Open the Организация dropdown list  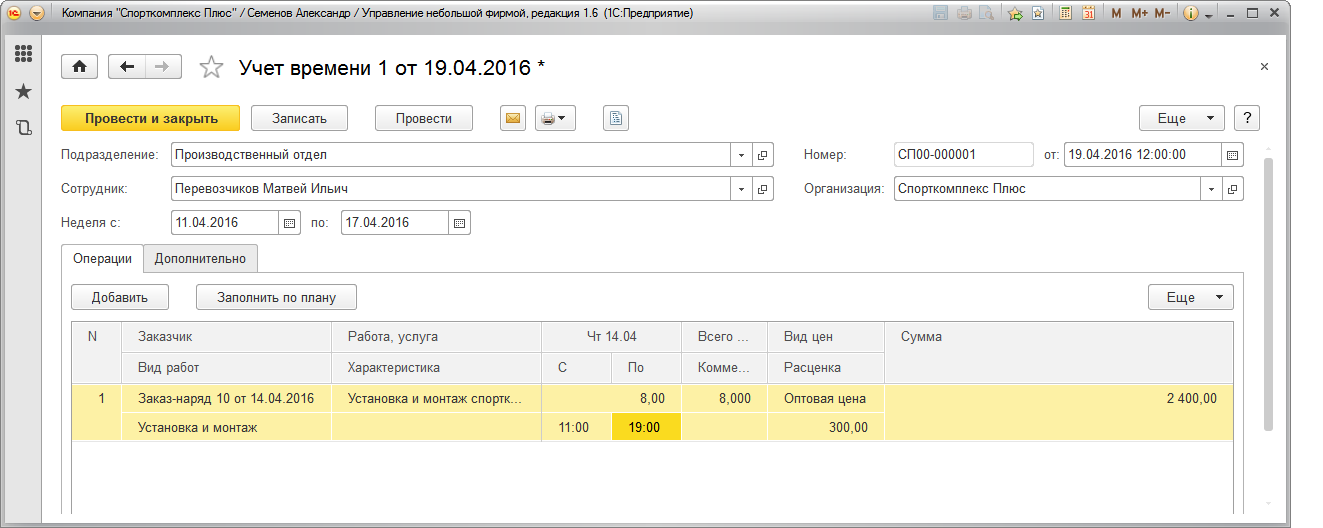tap(1212, 188)
